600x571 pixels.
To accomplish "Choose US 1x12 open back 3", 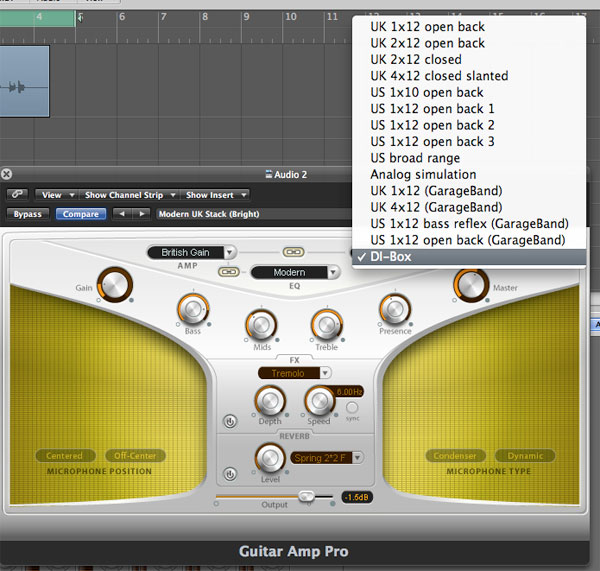I will coord(469,142).
